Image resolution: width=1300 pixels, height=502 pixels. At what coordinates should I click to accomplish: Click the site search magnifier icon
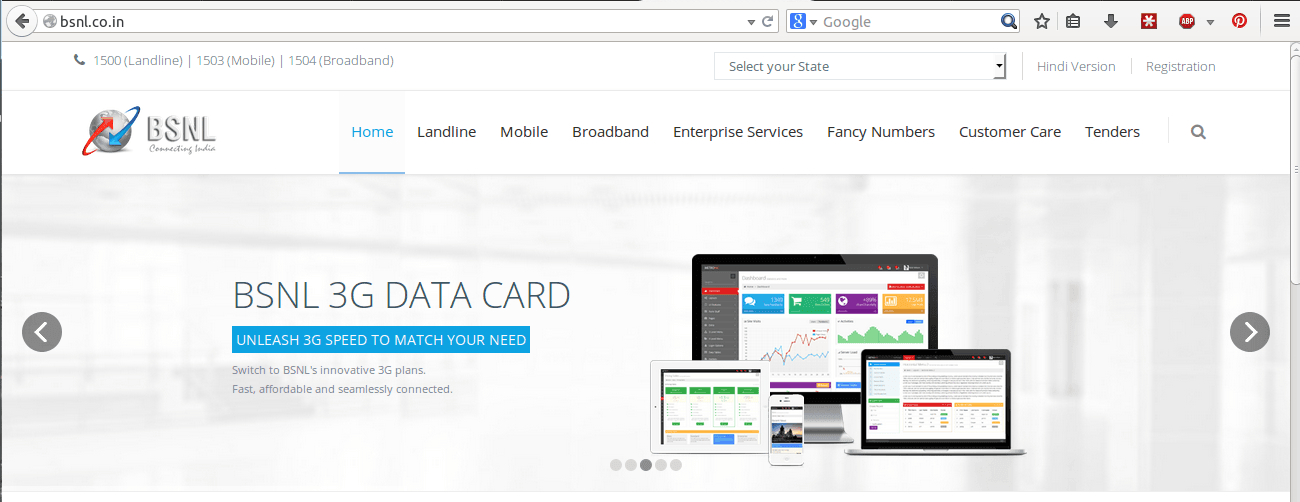[1198, 132]
